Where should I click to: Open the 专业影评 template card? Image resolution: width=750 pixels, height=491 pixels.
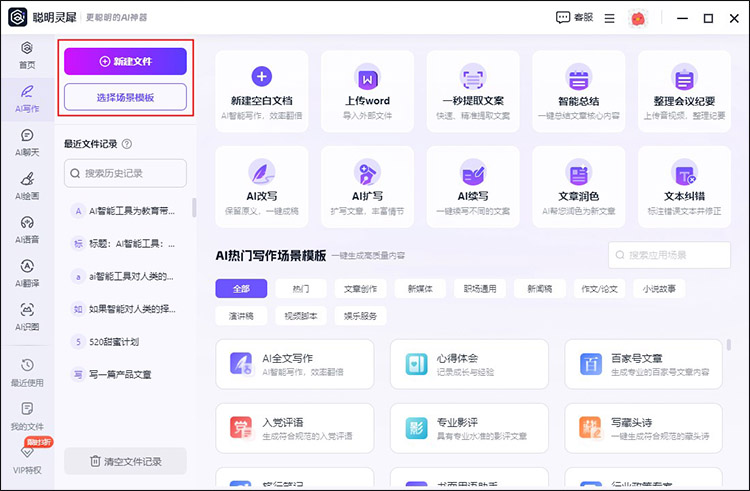[x=469, y=428]
